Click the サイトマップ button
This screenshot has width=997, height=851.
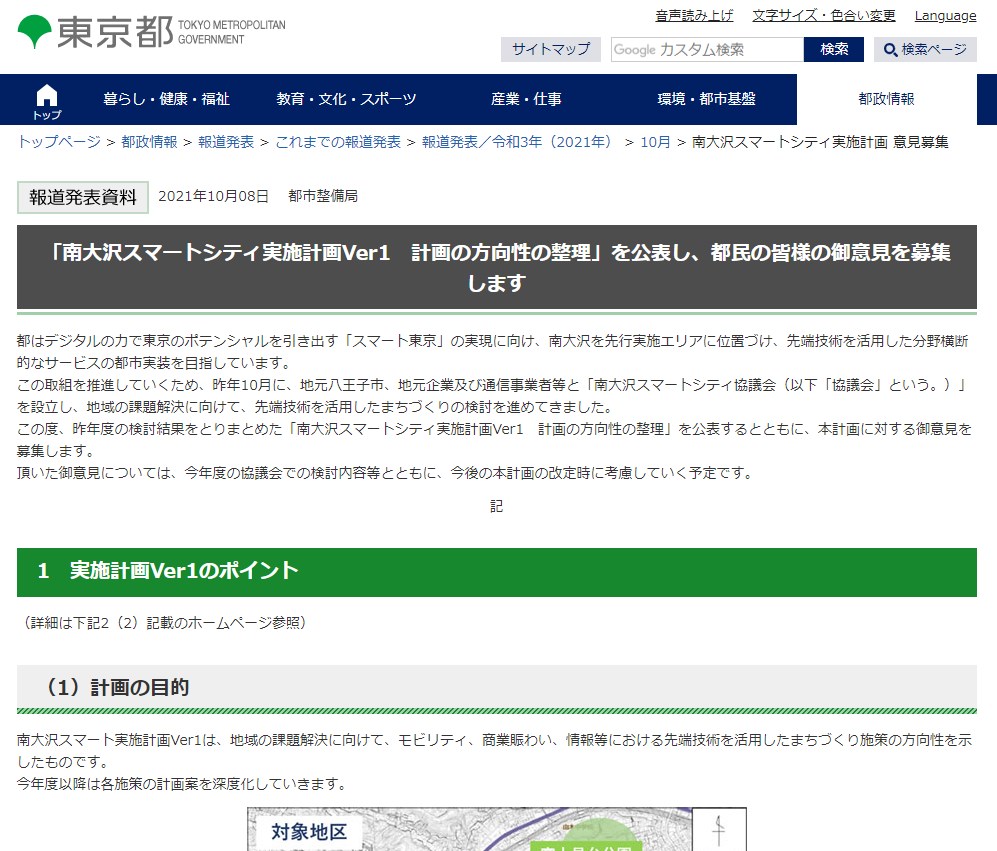[550, 49]
